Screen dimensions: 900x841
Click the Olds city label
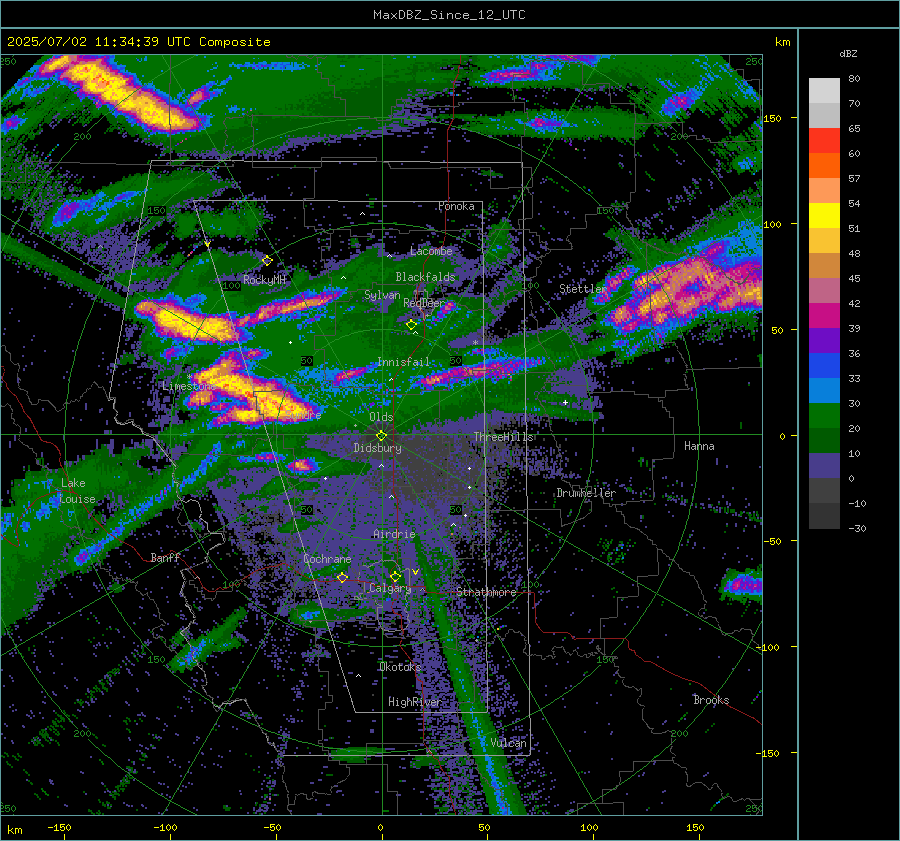381,417
